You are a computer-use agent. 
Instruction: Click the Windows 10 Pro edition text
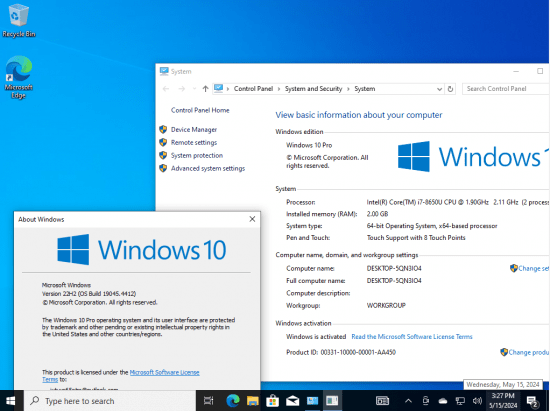tap(309, 145)
